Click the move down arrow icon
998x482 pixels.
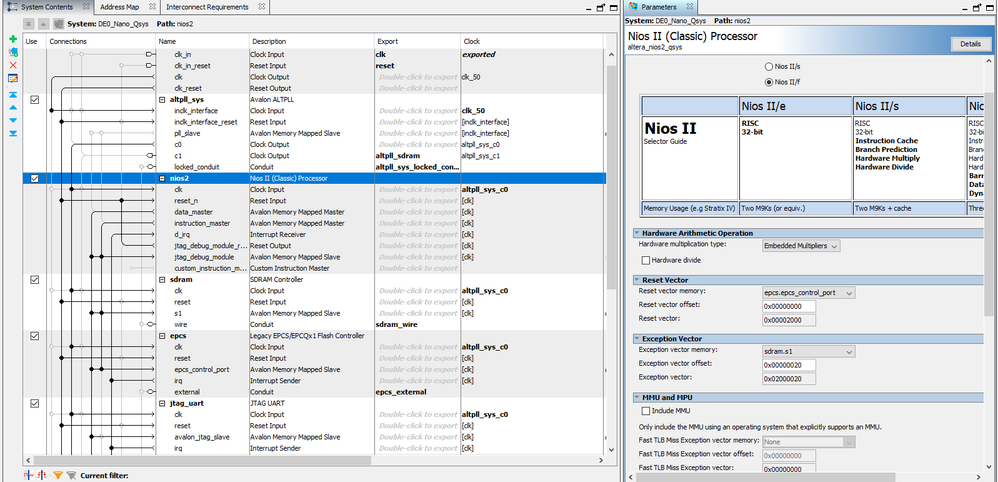tap(12, 119)
